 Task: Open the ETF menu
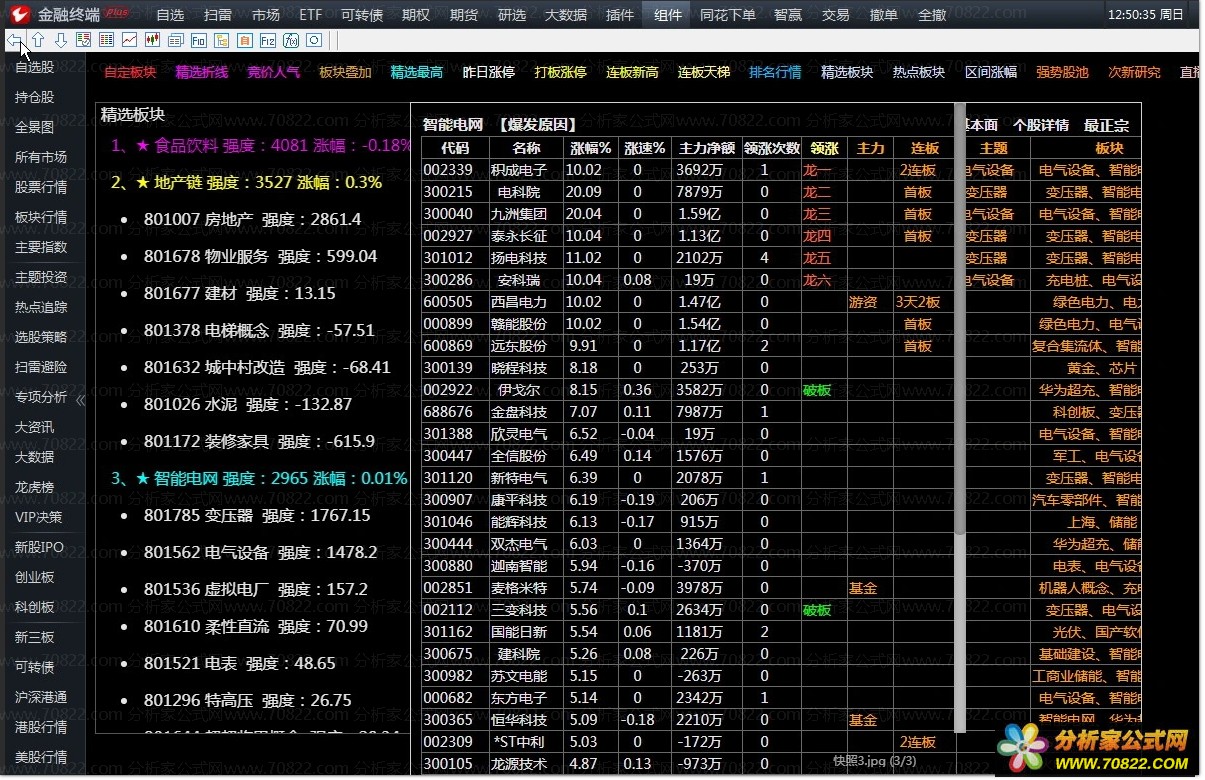pos(311,15)
